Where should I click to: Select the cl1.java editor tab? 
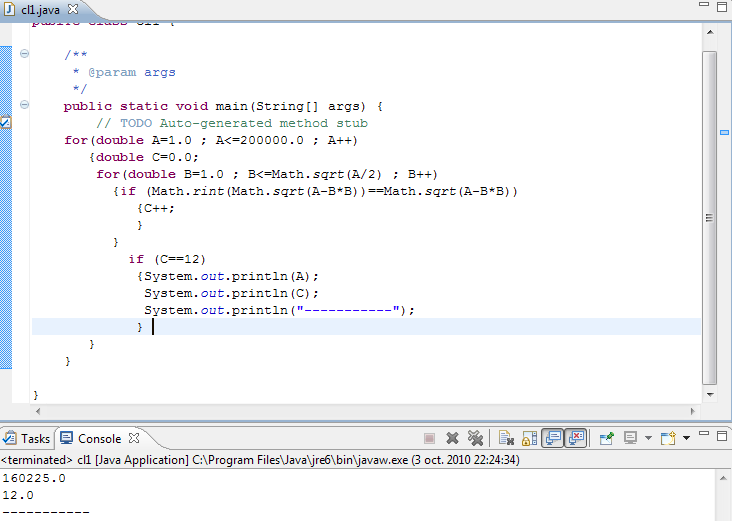(40, 8)
